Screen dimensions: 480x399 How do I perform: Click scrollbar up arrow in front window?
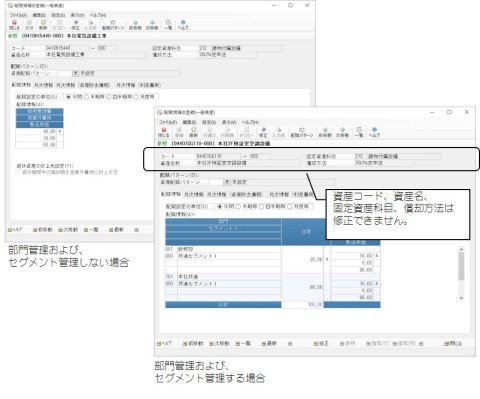point(461,249)
